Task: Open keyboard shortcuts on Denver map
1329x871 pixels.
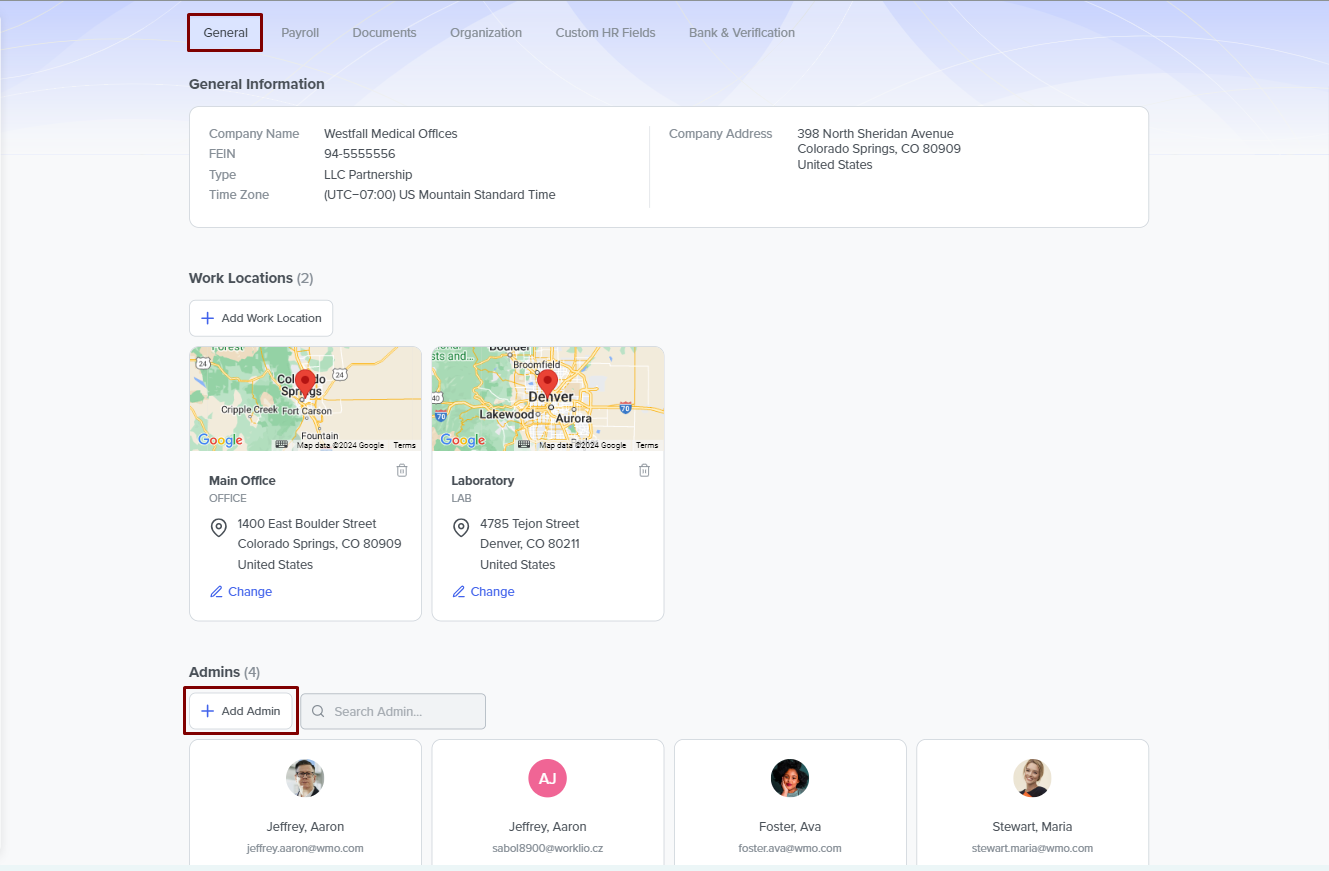Action: click(524, 445)
